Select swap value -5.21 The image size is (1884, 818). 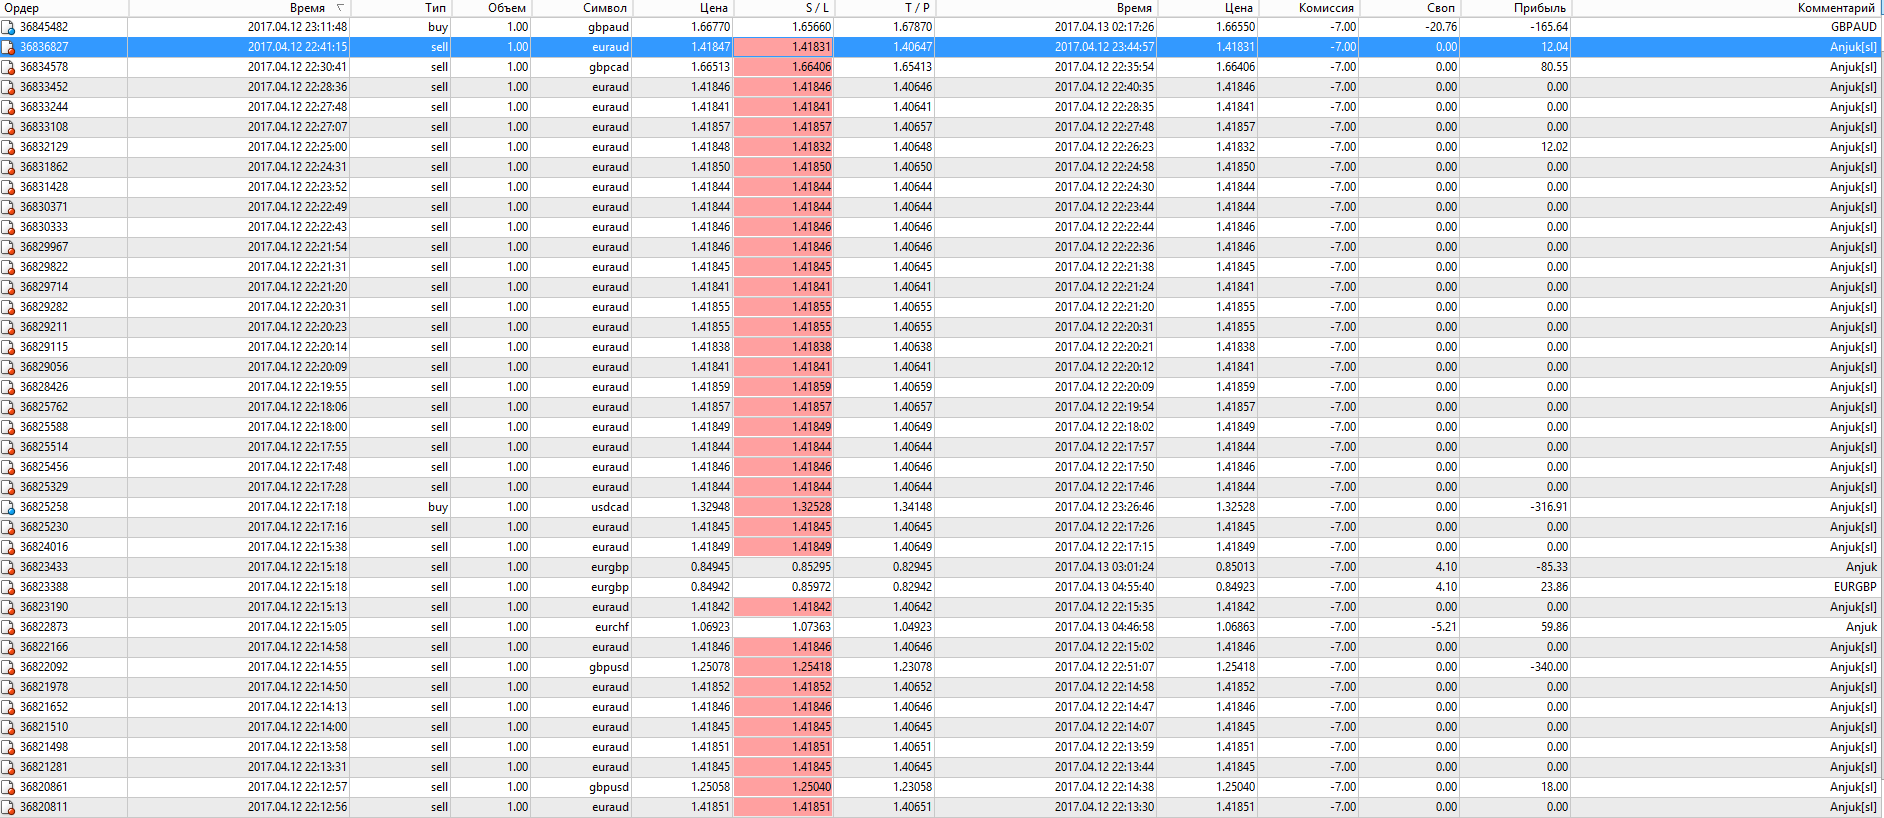click(1444, 627)
